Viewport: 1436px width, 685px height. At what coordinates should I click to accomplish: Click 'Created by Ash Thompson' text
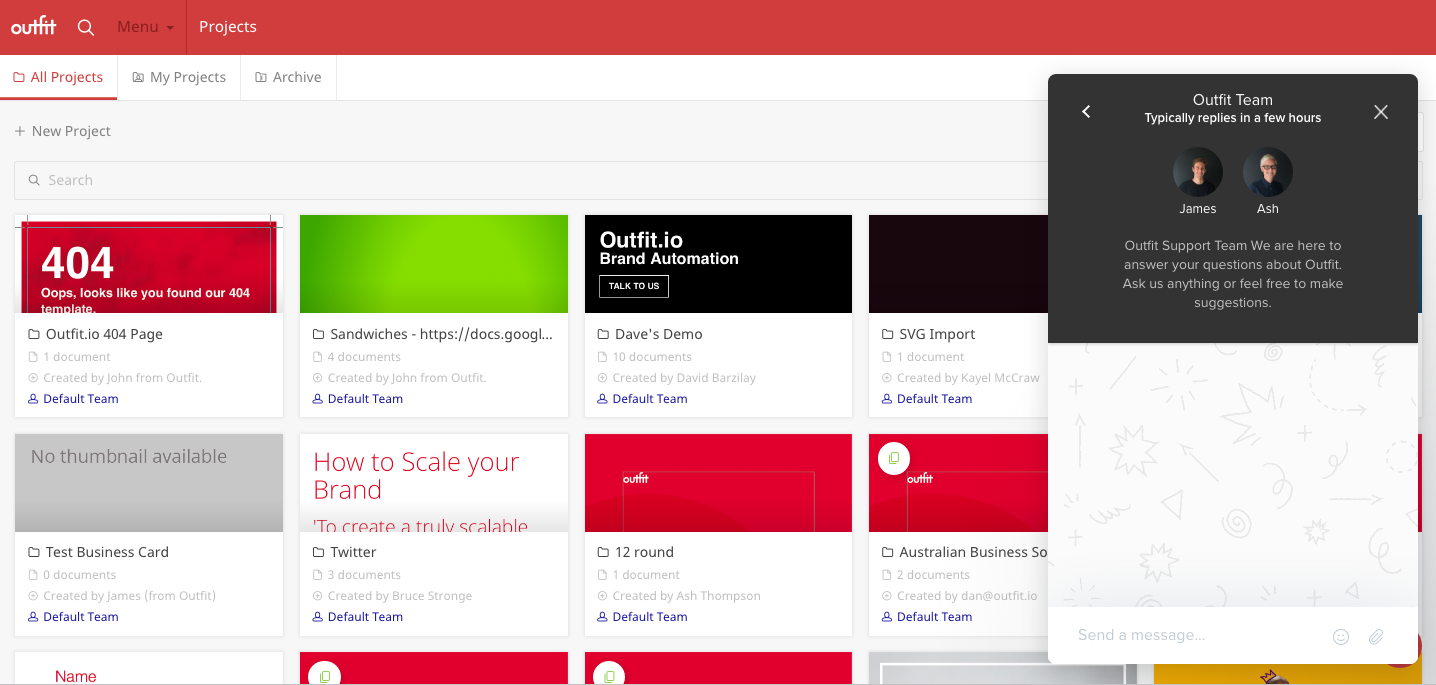(686, 596)
